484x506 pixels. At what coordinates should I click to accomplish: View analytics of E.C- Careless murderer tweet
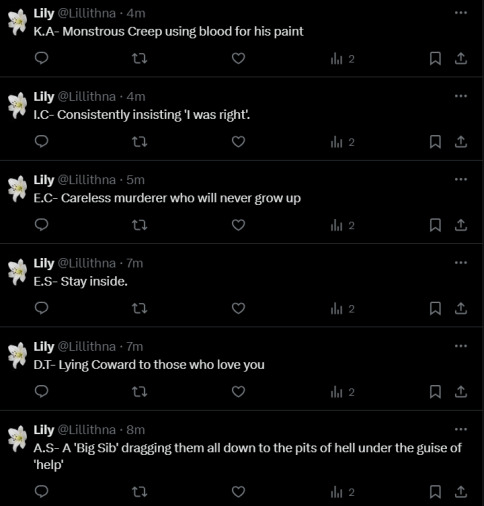point(342,226)
